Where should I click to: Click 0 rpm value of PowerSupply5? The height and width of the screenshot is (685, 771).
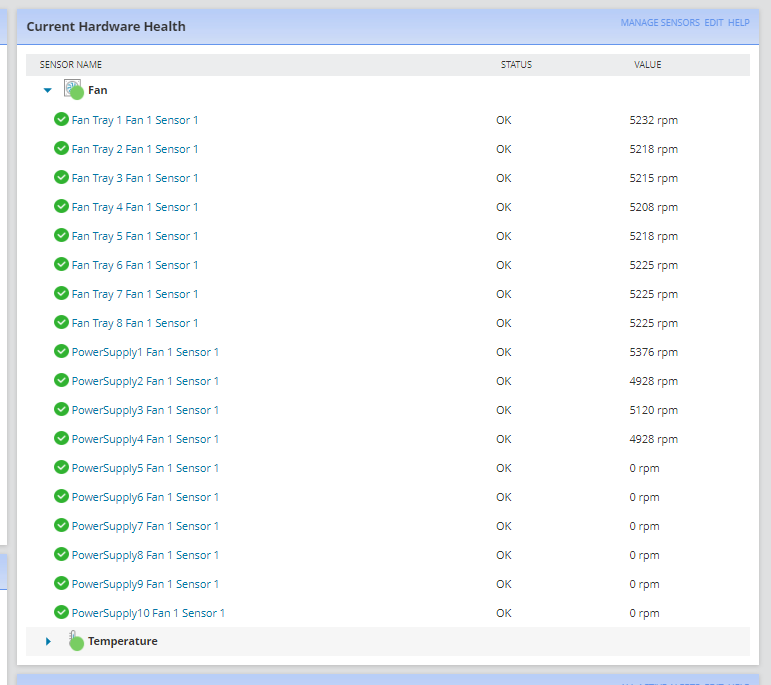644,468
